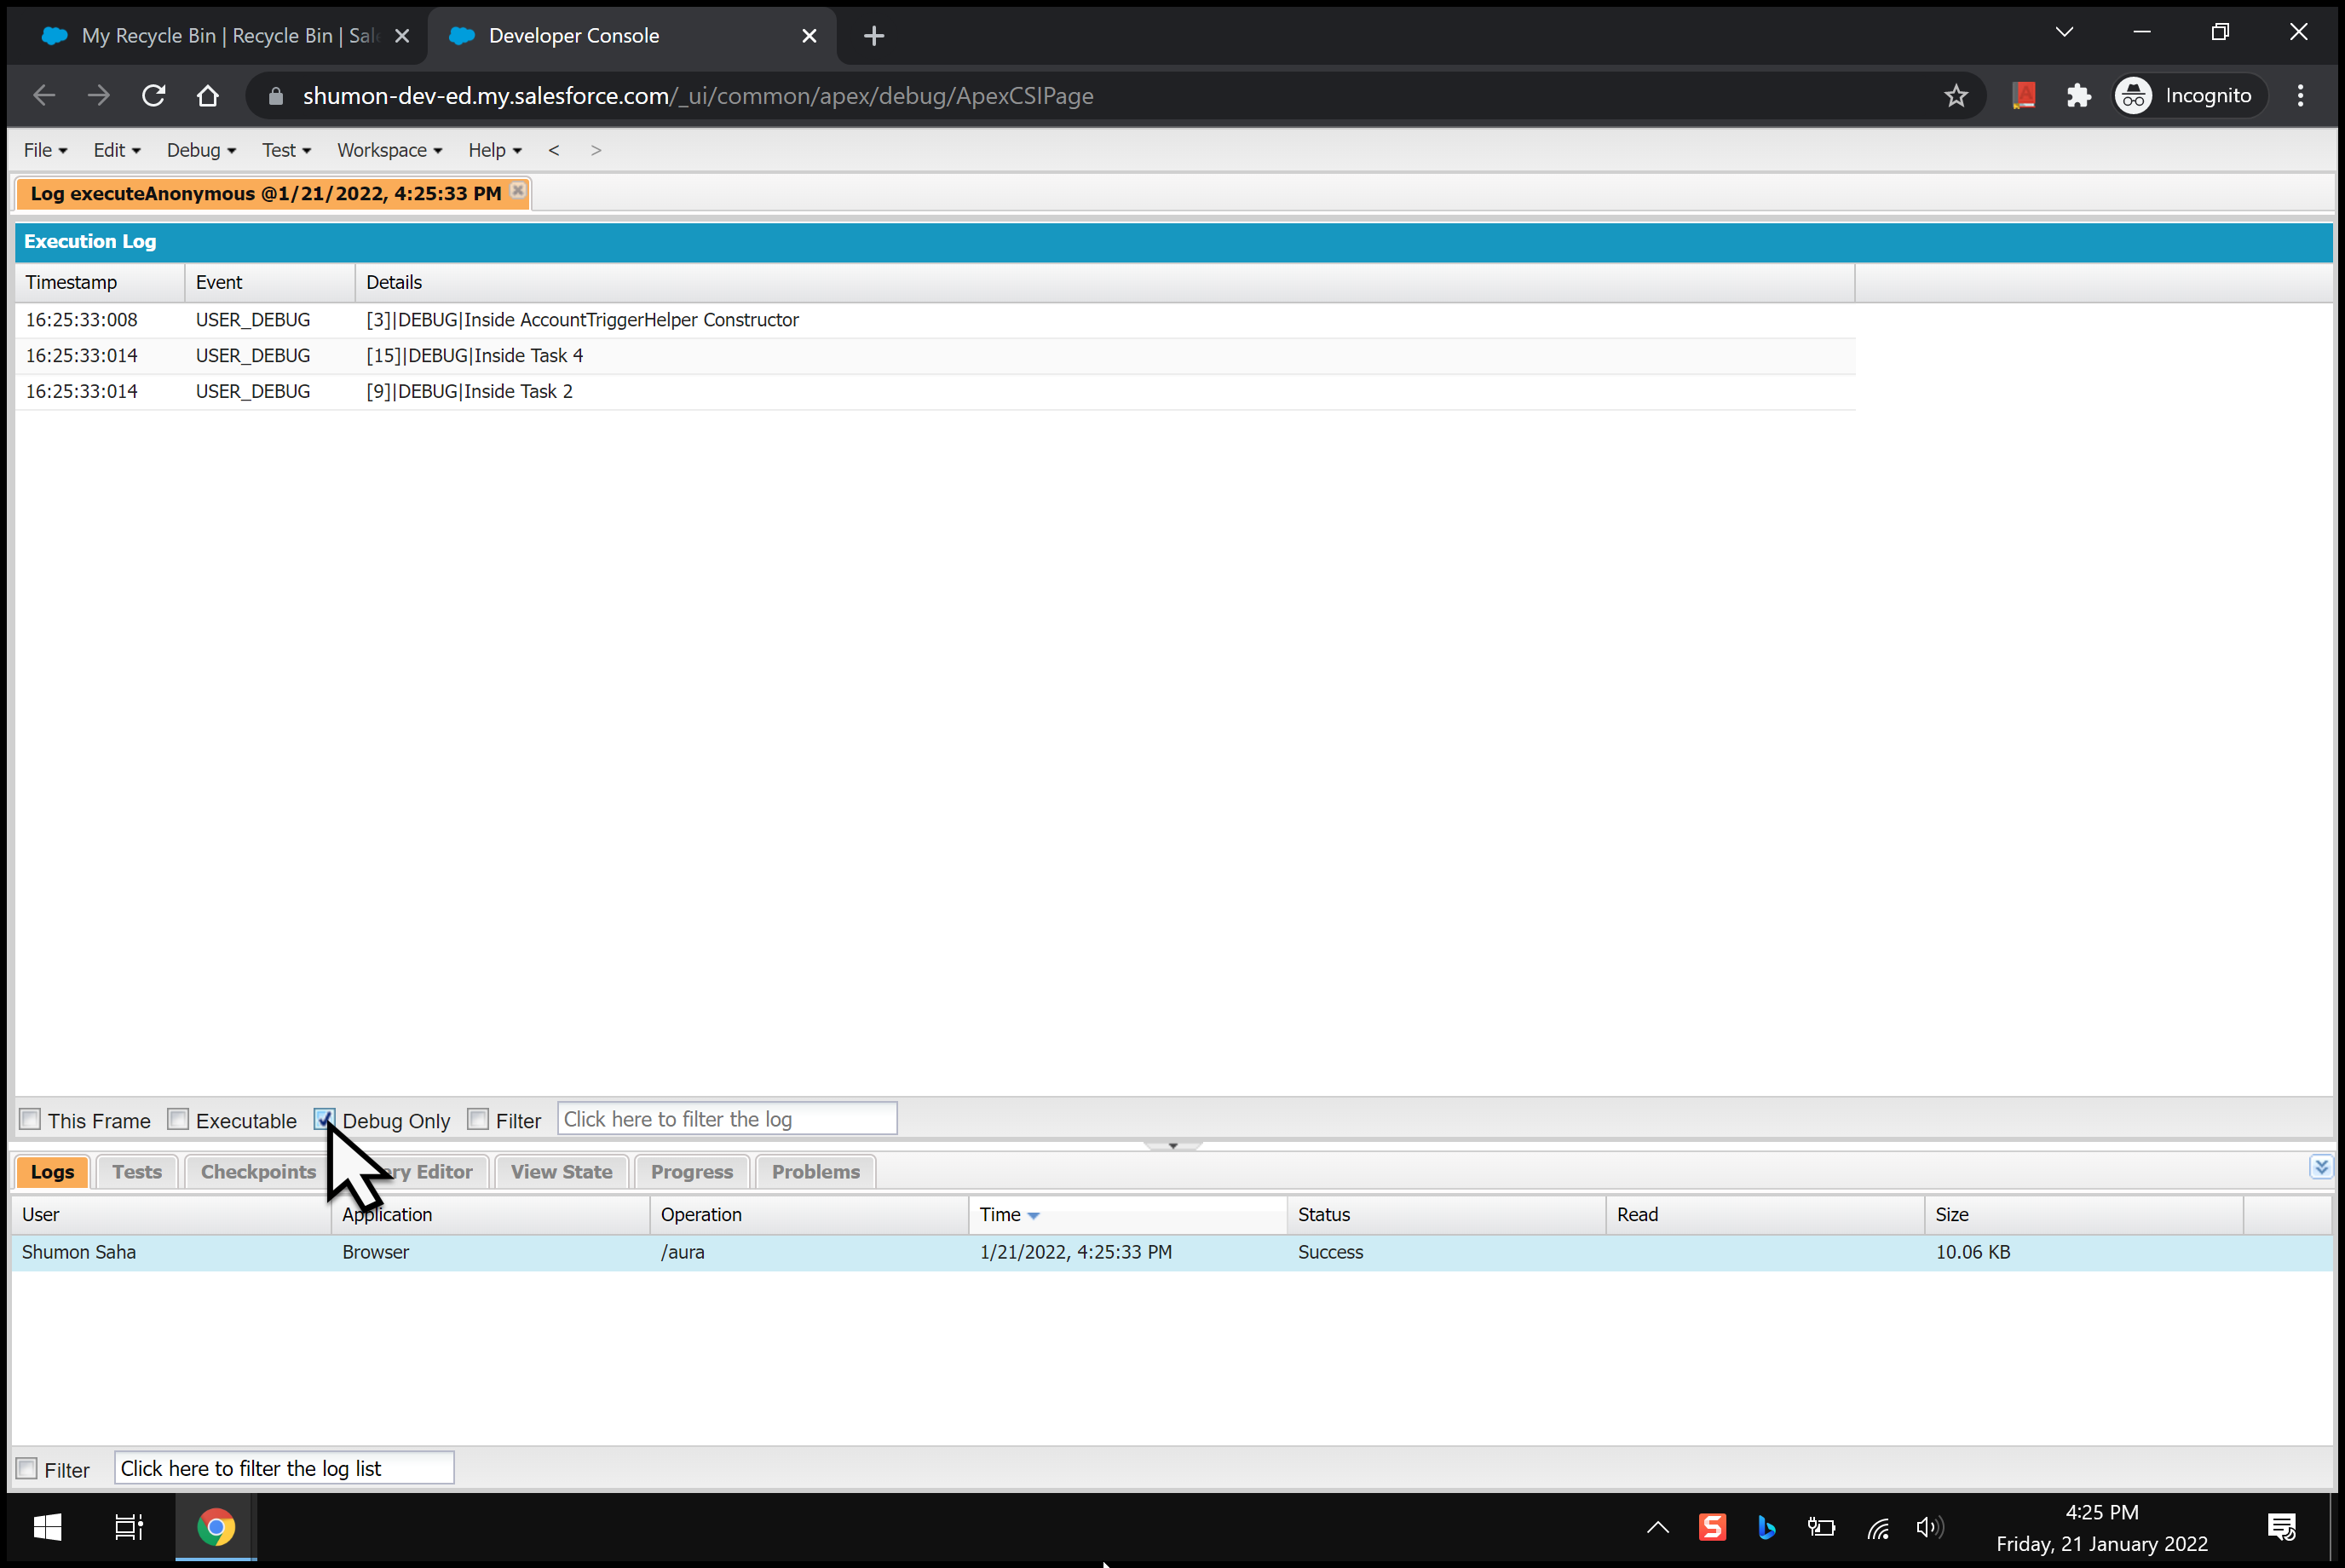Check battery status tray icon
This screenshot has height=1568, width=2345.
pyautogui.click(x=1821, y=1527)
